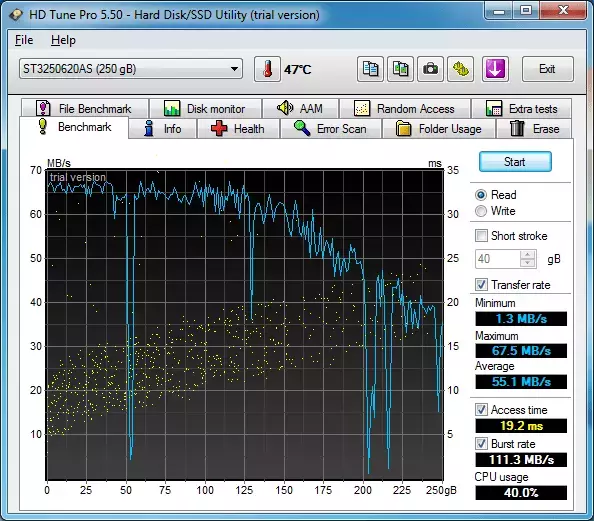Click the copy screenshot to clipboard icon
Screen dimensions: 594x521
coord(400,69)
